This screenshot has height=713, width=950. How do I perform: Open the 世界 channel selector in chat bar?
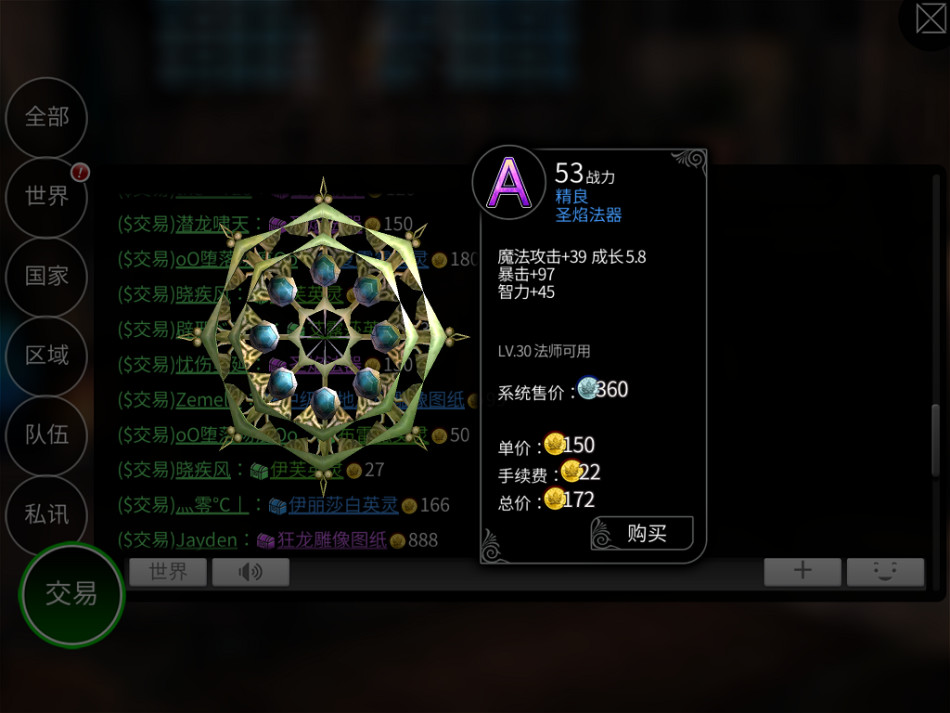click(x=168, y=572)
